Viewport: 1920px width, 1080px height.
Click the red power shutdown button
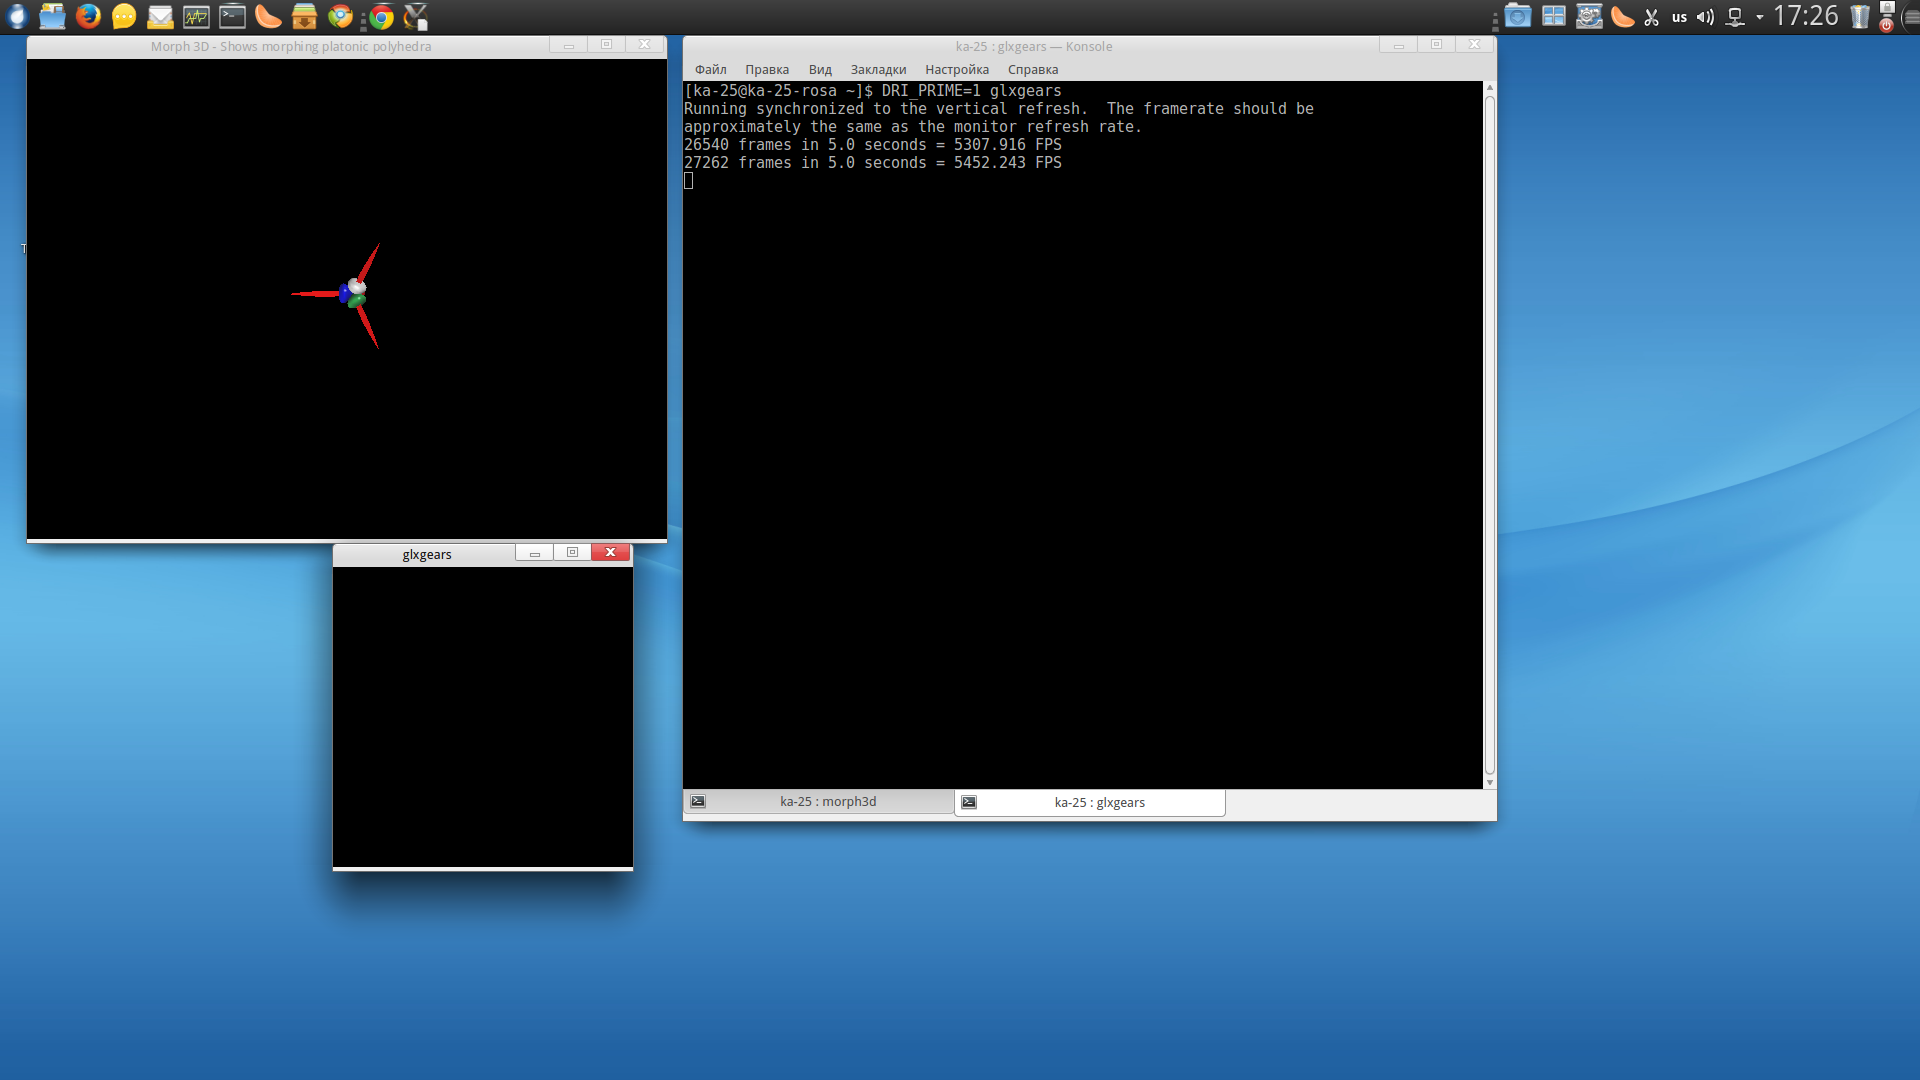click(x=1886, y=25)
